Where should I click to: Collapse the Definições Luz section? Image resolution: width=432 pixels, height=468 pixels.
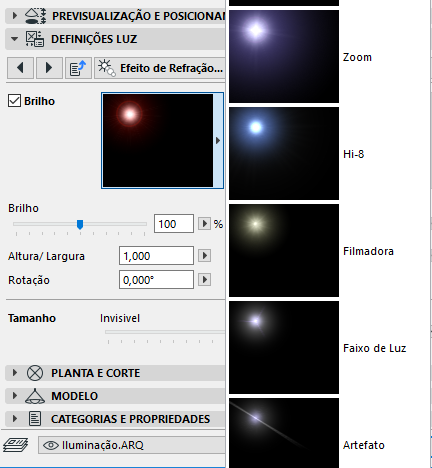[x=14, y=39]
